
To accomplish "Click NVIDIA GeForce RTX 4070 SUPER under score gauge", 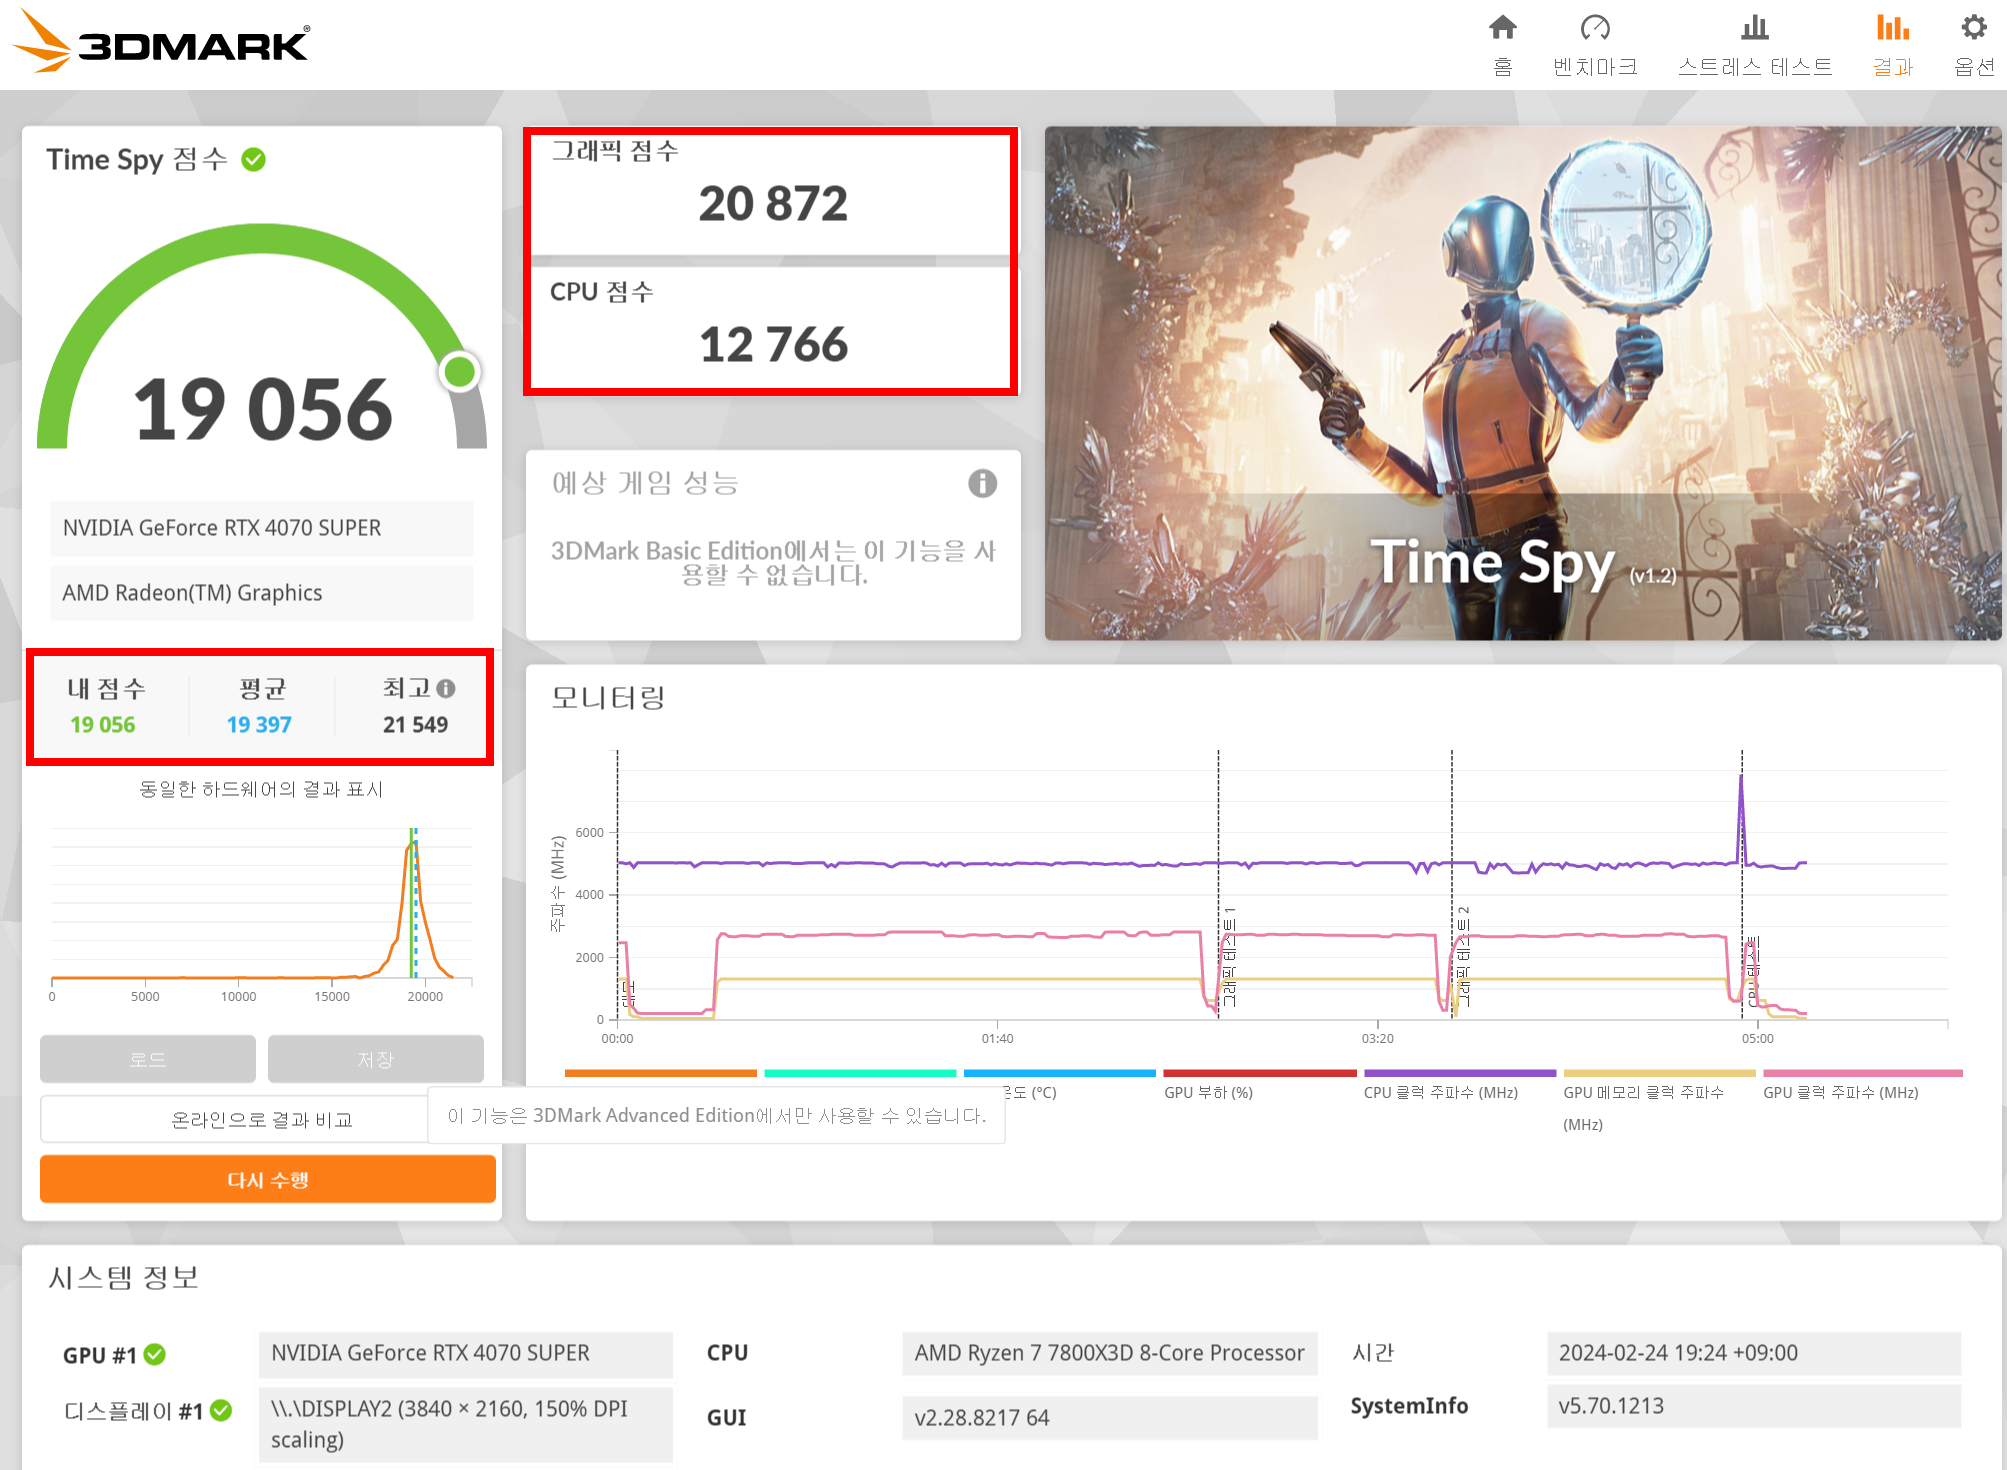I will pos(262,528).
